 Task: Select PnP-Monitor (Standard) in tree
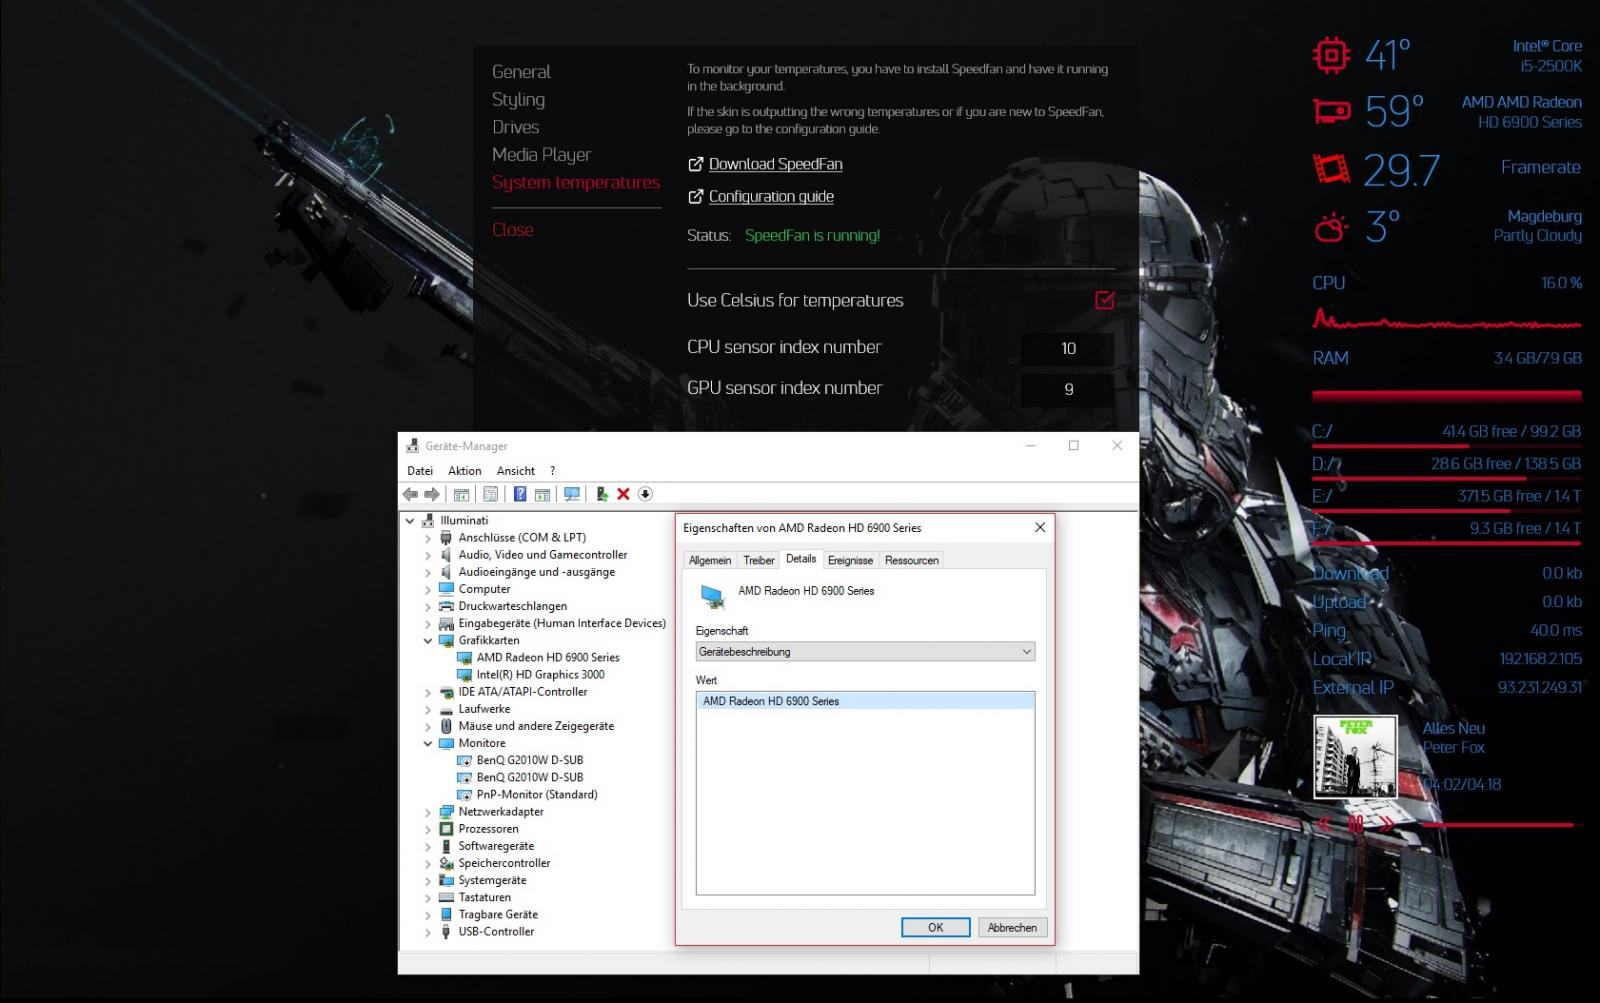pyautogui.click(x=537, y=795)
